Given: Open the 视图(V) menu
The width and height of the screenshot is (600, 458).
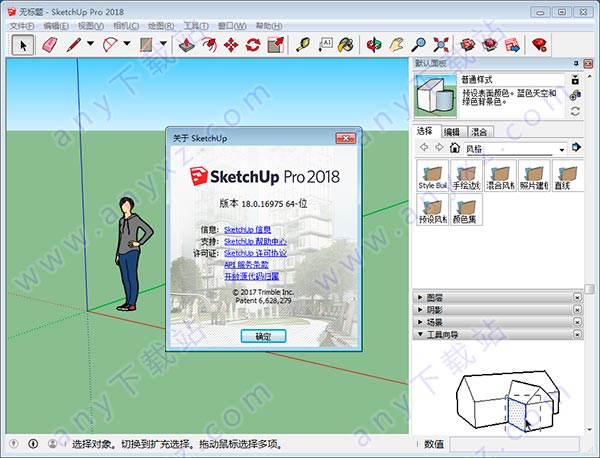Looking at the screenshot, I should [x=91, y=26].
